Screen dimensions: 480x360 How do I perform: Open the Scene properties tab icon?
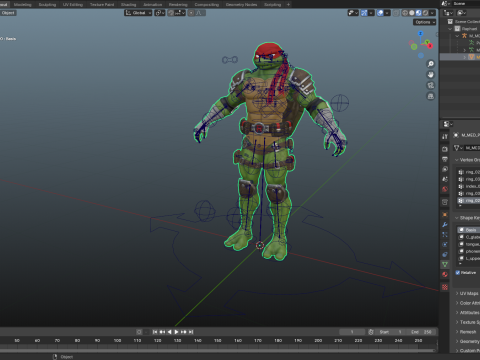[445, 179]
